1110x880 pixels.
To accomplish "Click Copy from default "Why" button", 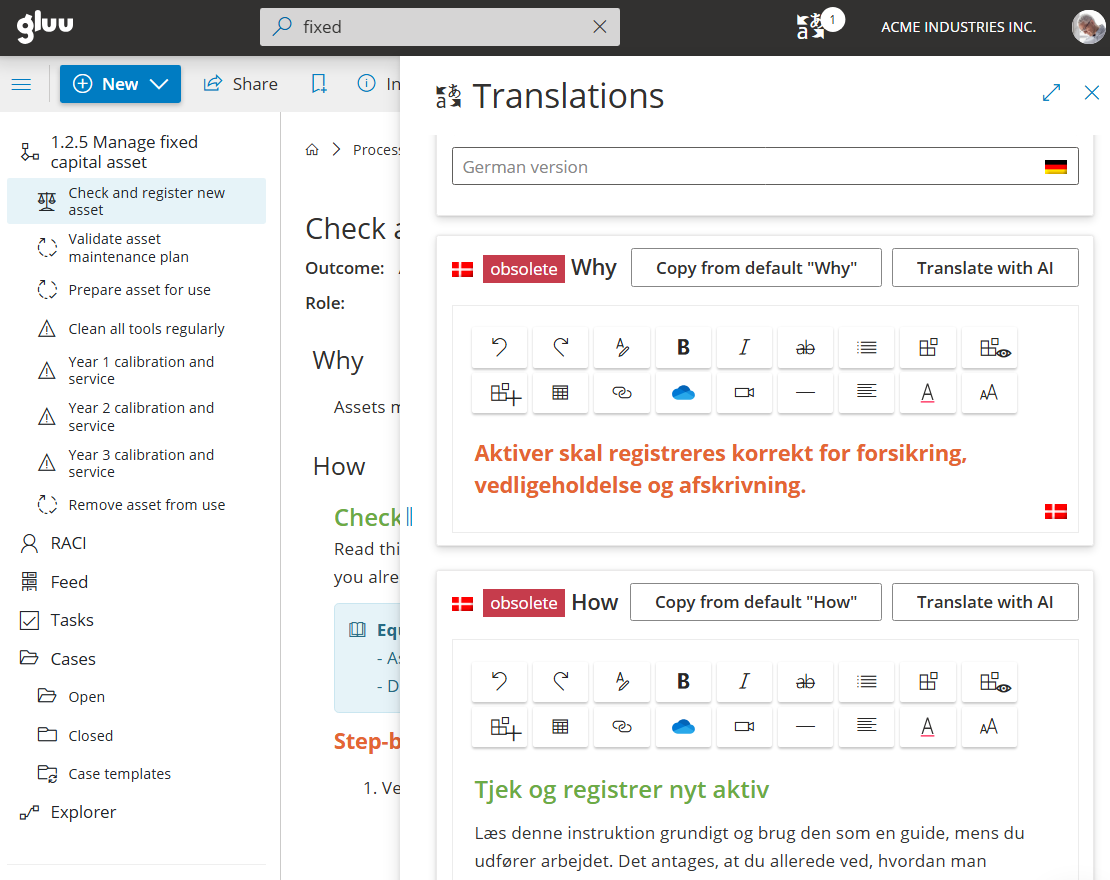I will click(756, 268).
